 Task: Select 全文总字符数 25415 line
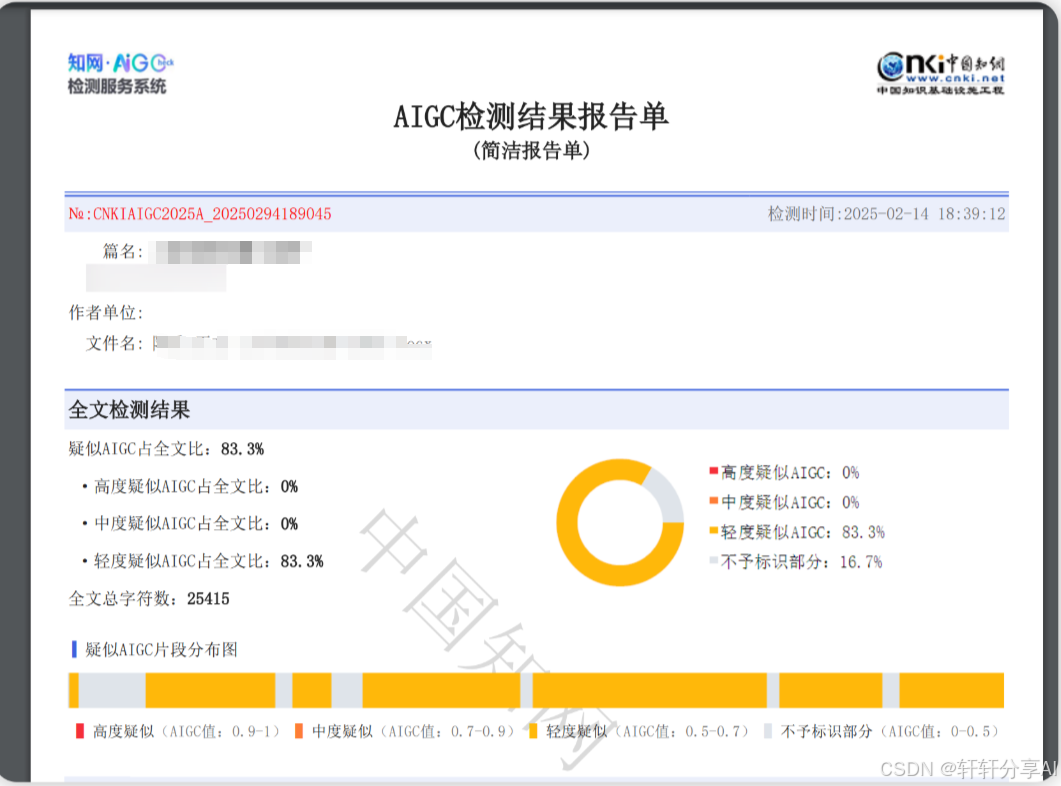[149, 599]
